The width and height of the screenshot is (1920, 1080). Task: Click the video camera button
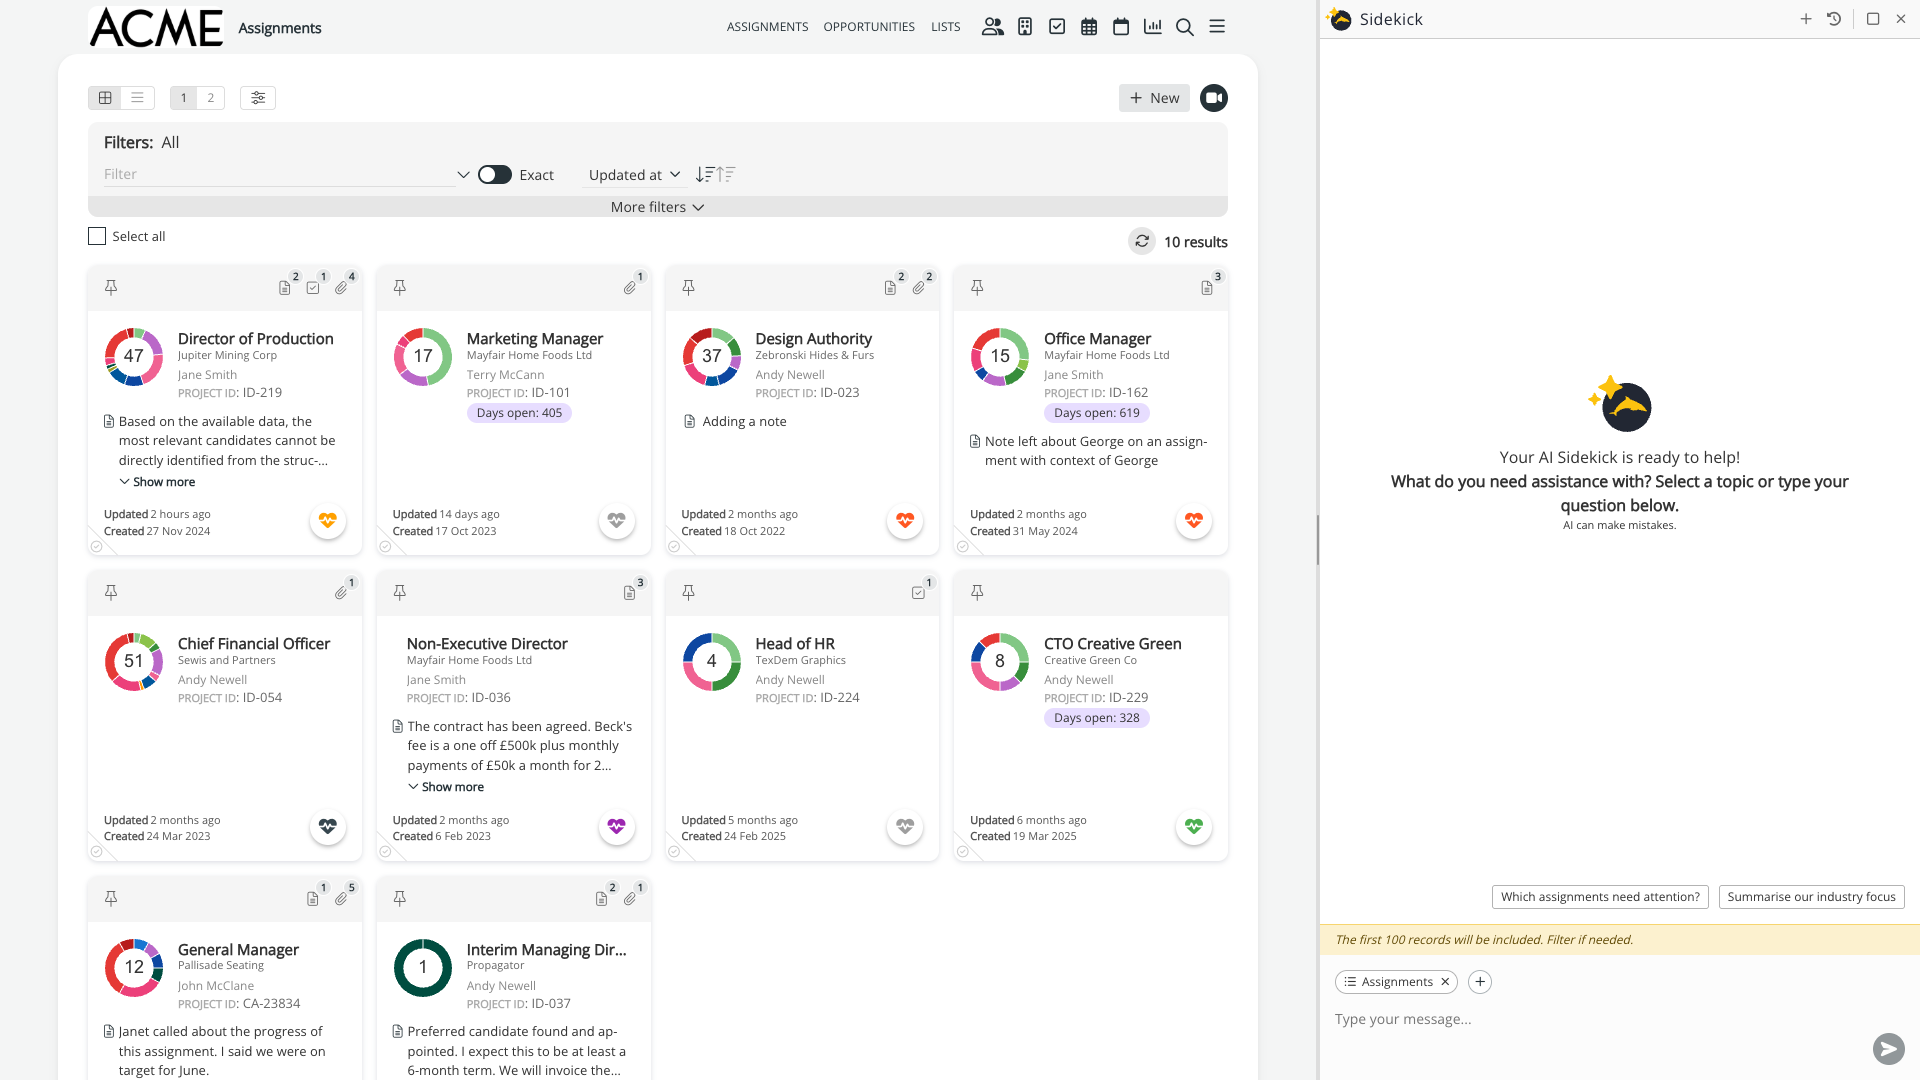tap(1214, 98)
